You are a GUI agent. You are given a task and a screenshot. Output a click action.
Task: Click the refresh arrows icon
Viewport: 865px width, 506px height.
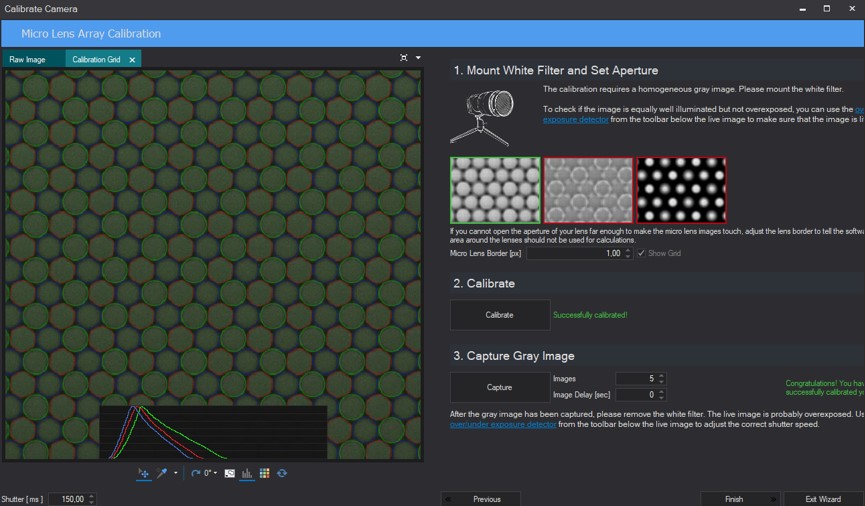[x=282, y=473]
